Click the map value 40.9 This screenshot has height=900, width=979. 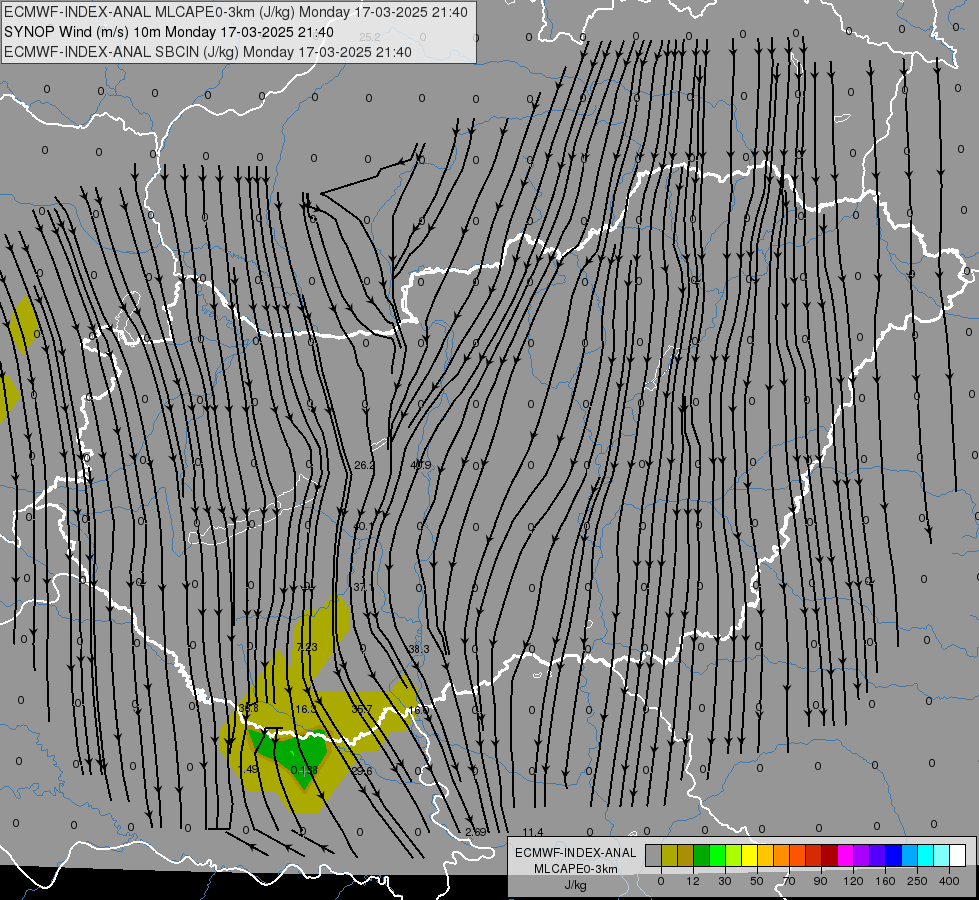click(x=421, y=465)
